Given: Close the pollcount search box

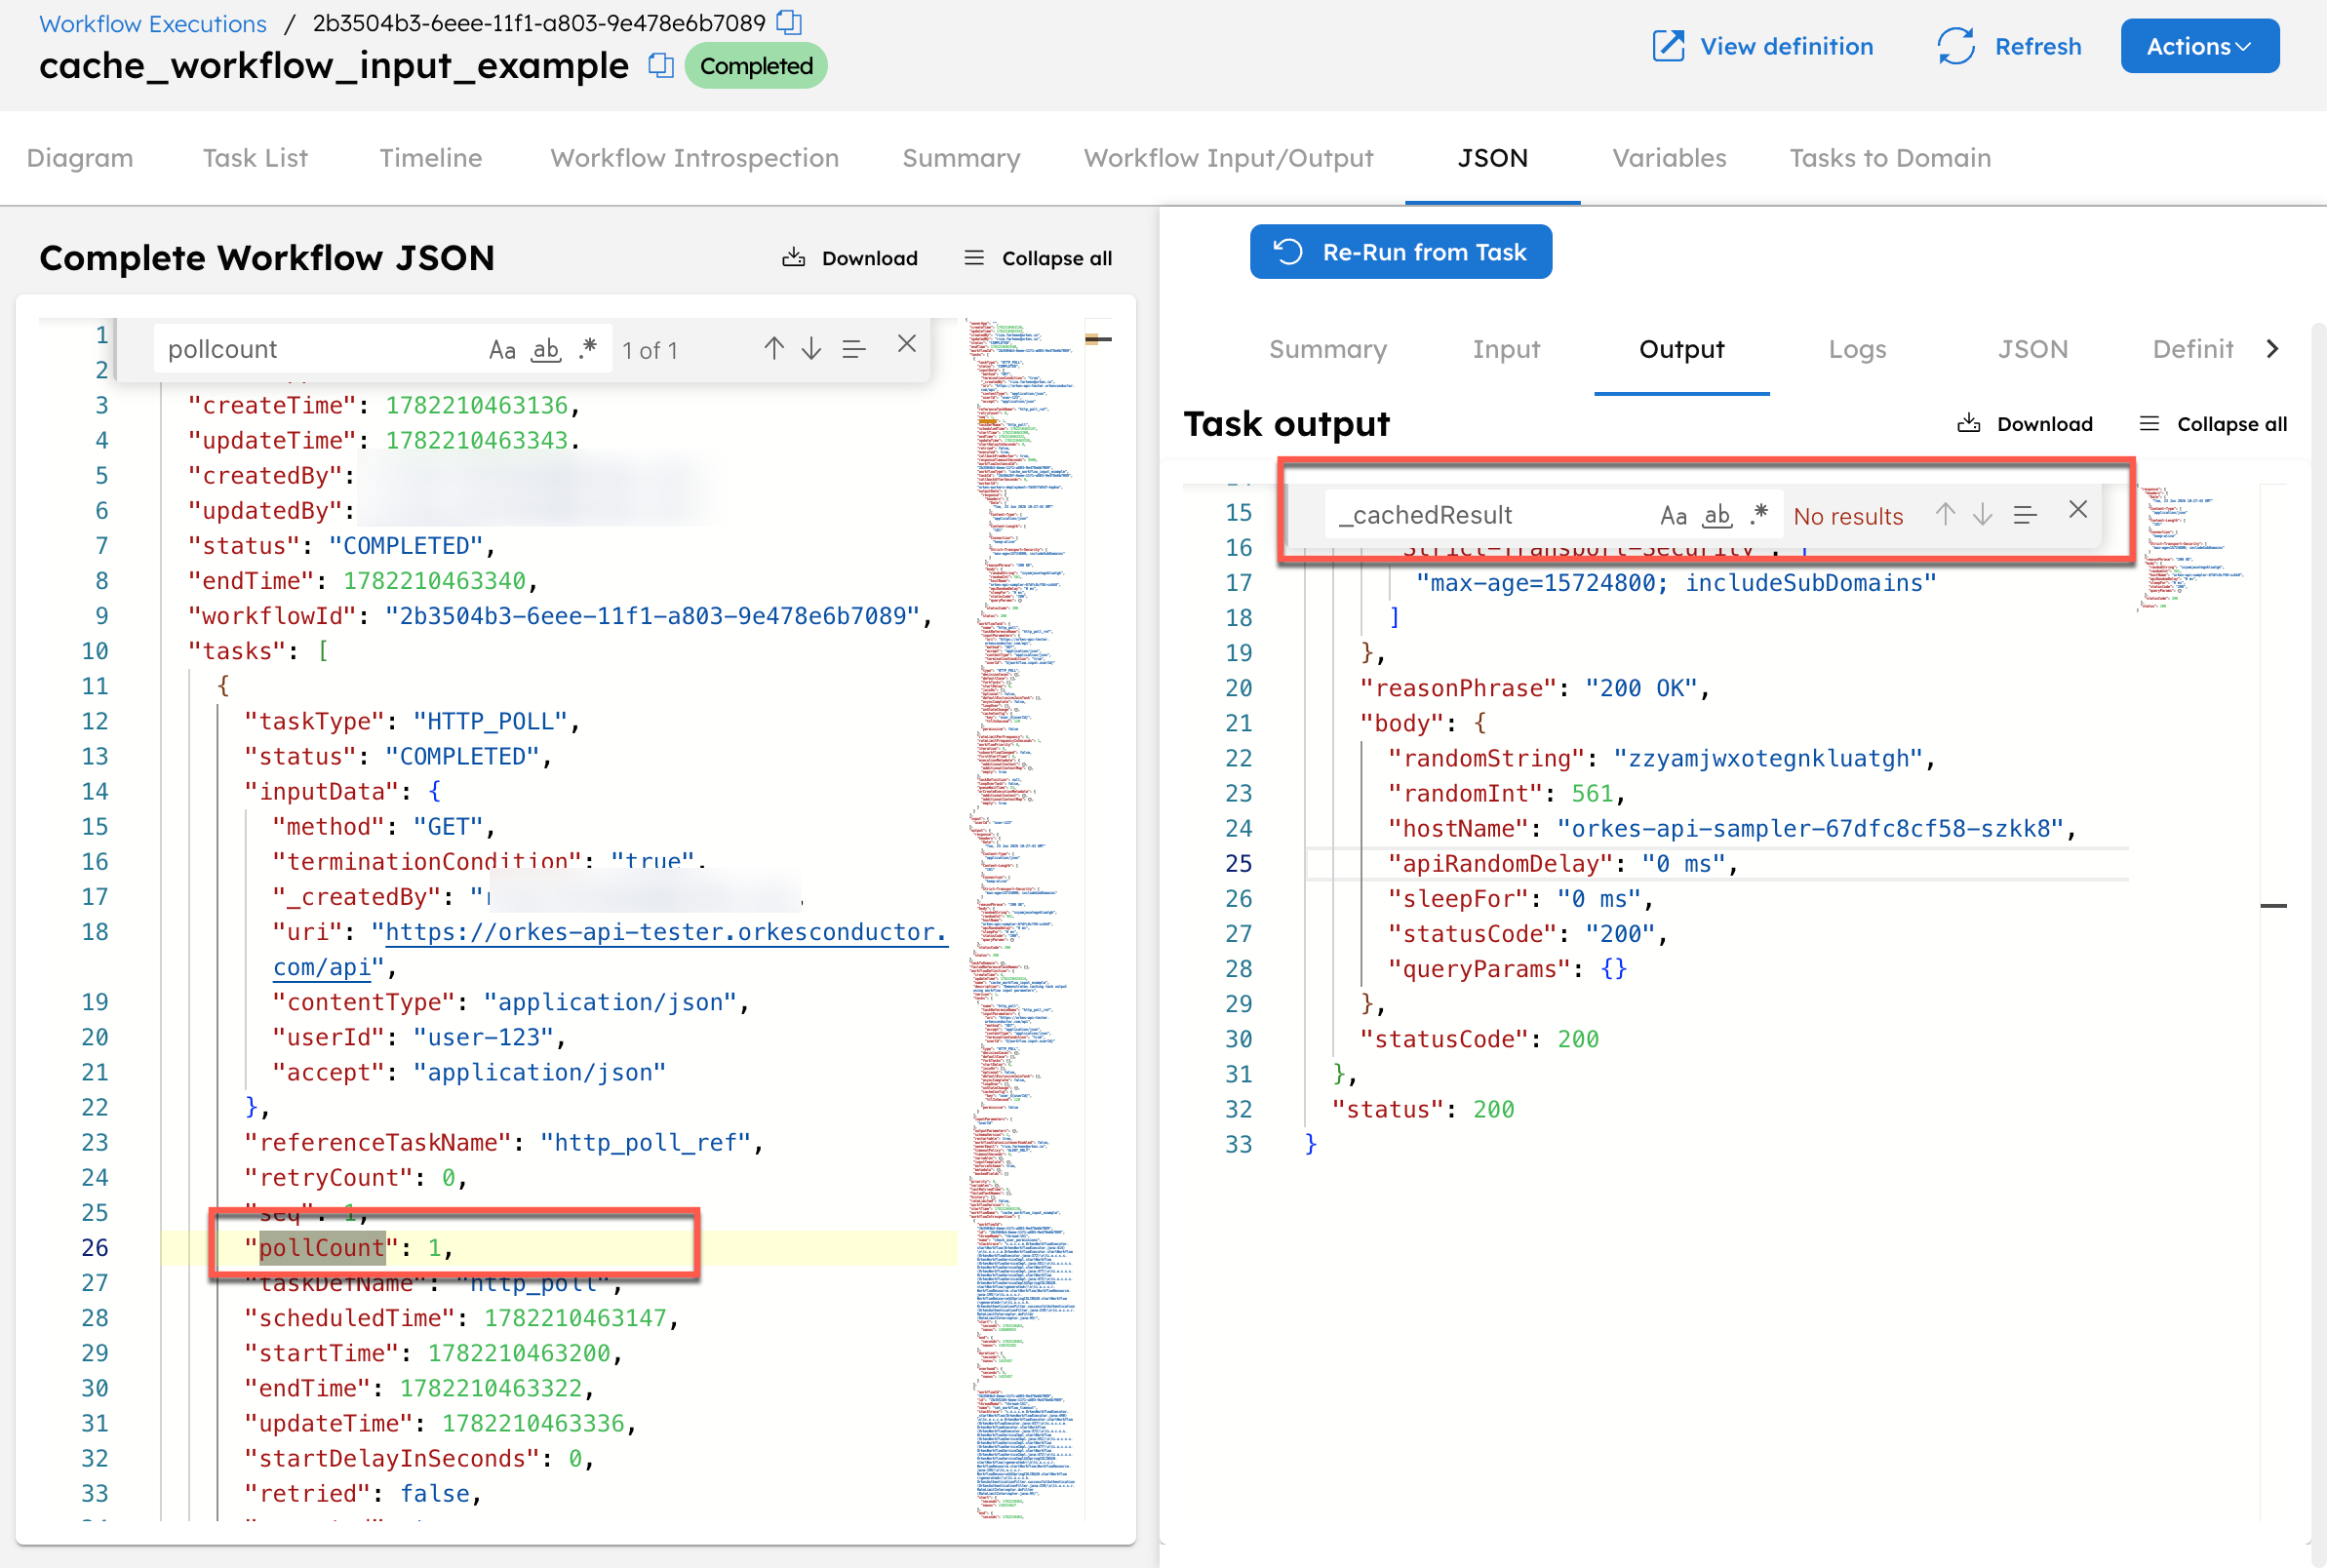Looking at the screenshot, I should coord(907,344).
